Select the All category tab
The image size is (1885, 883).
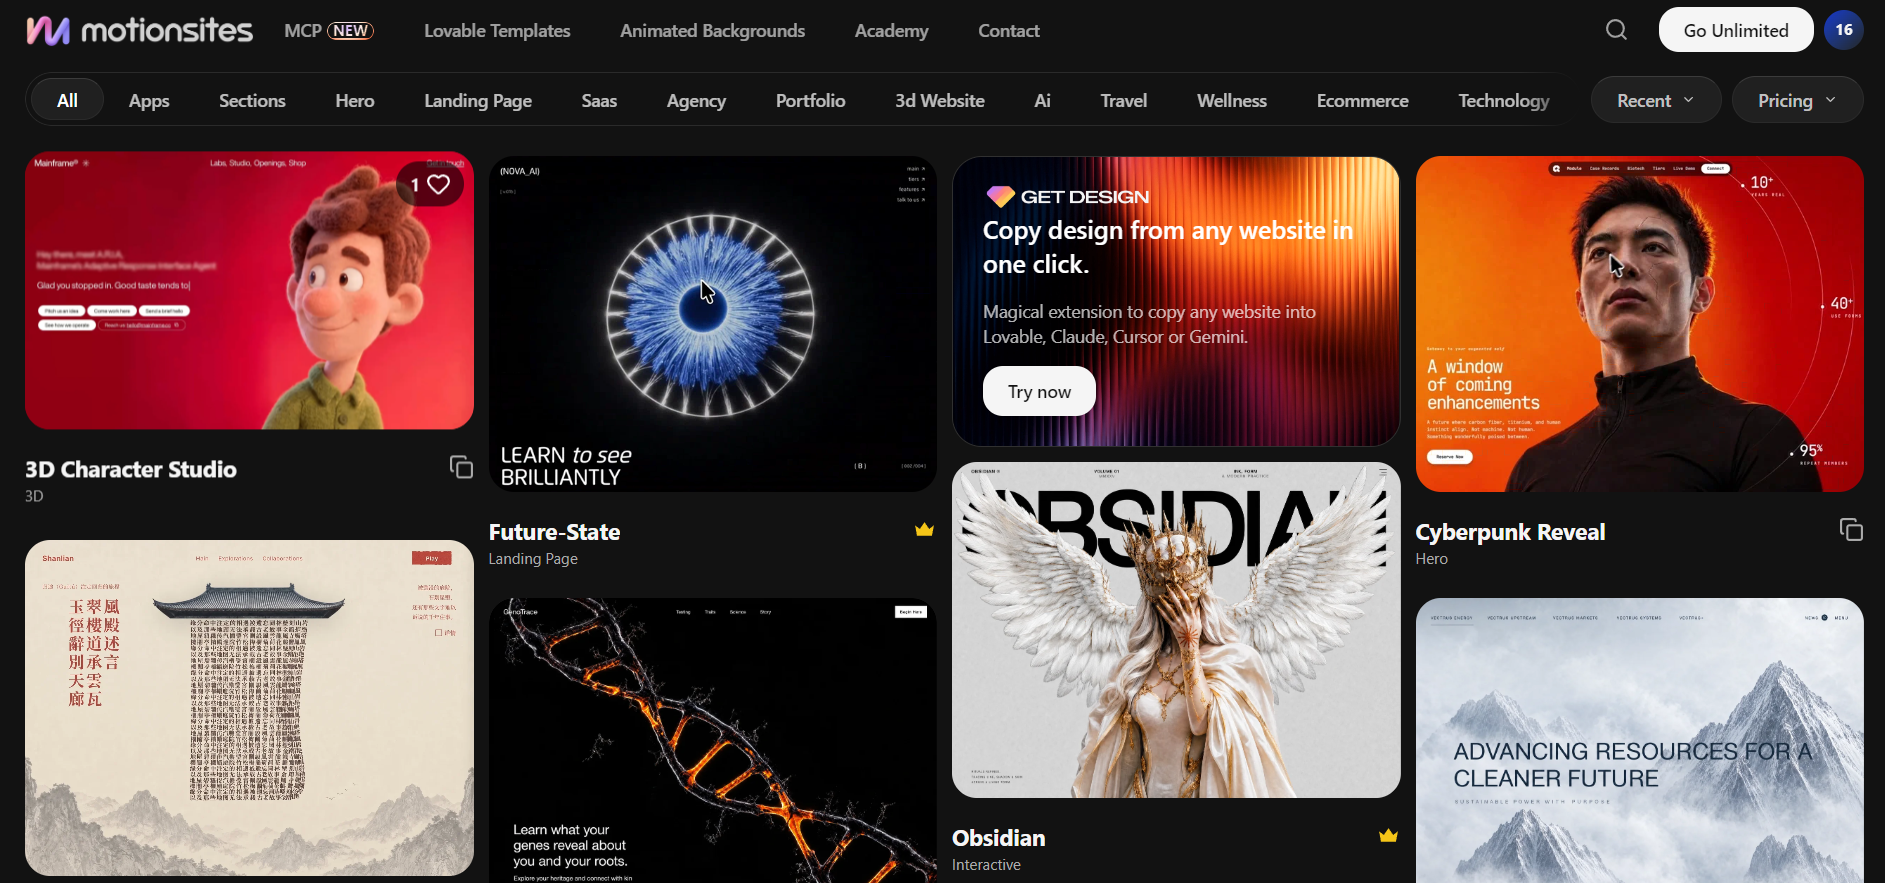pyautogui.click(x=67, y=100)
